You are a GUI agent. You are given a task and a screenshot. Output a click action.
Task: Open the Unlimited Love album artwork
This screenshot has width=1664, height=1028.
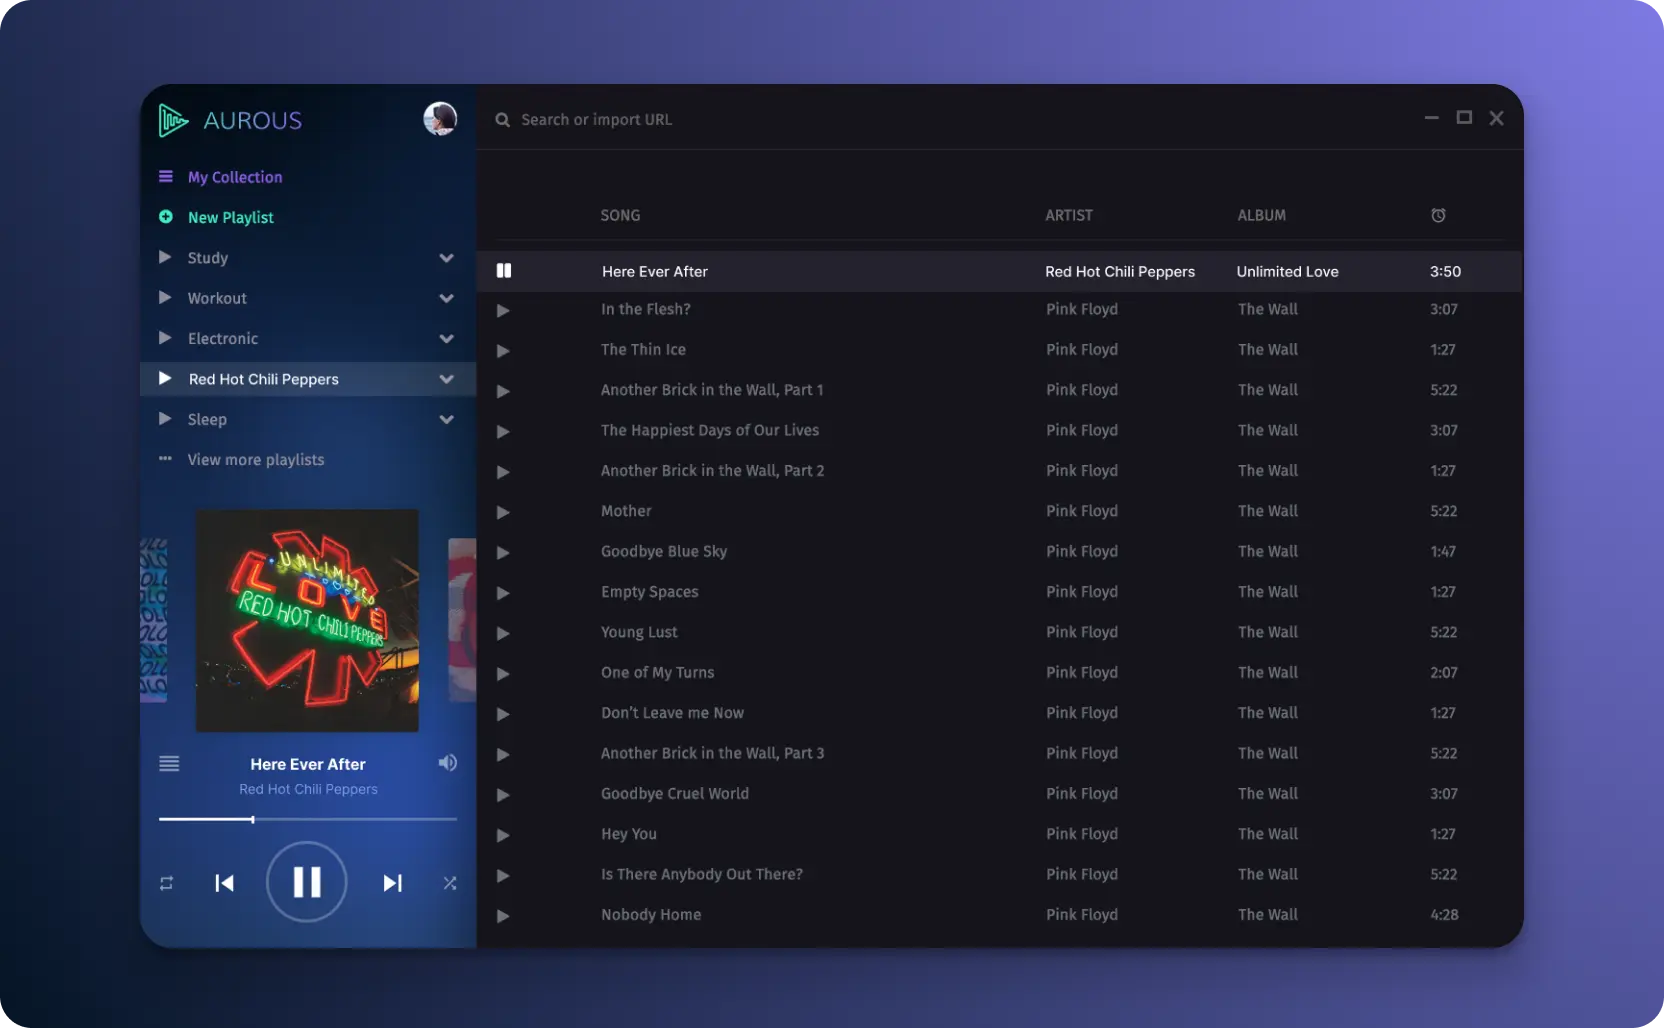click(307, 620)
